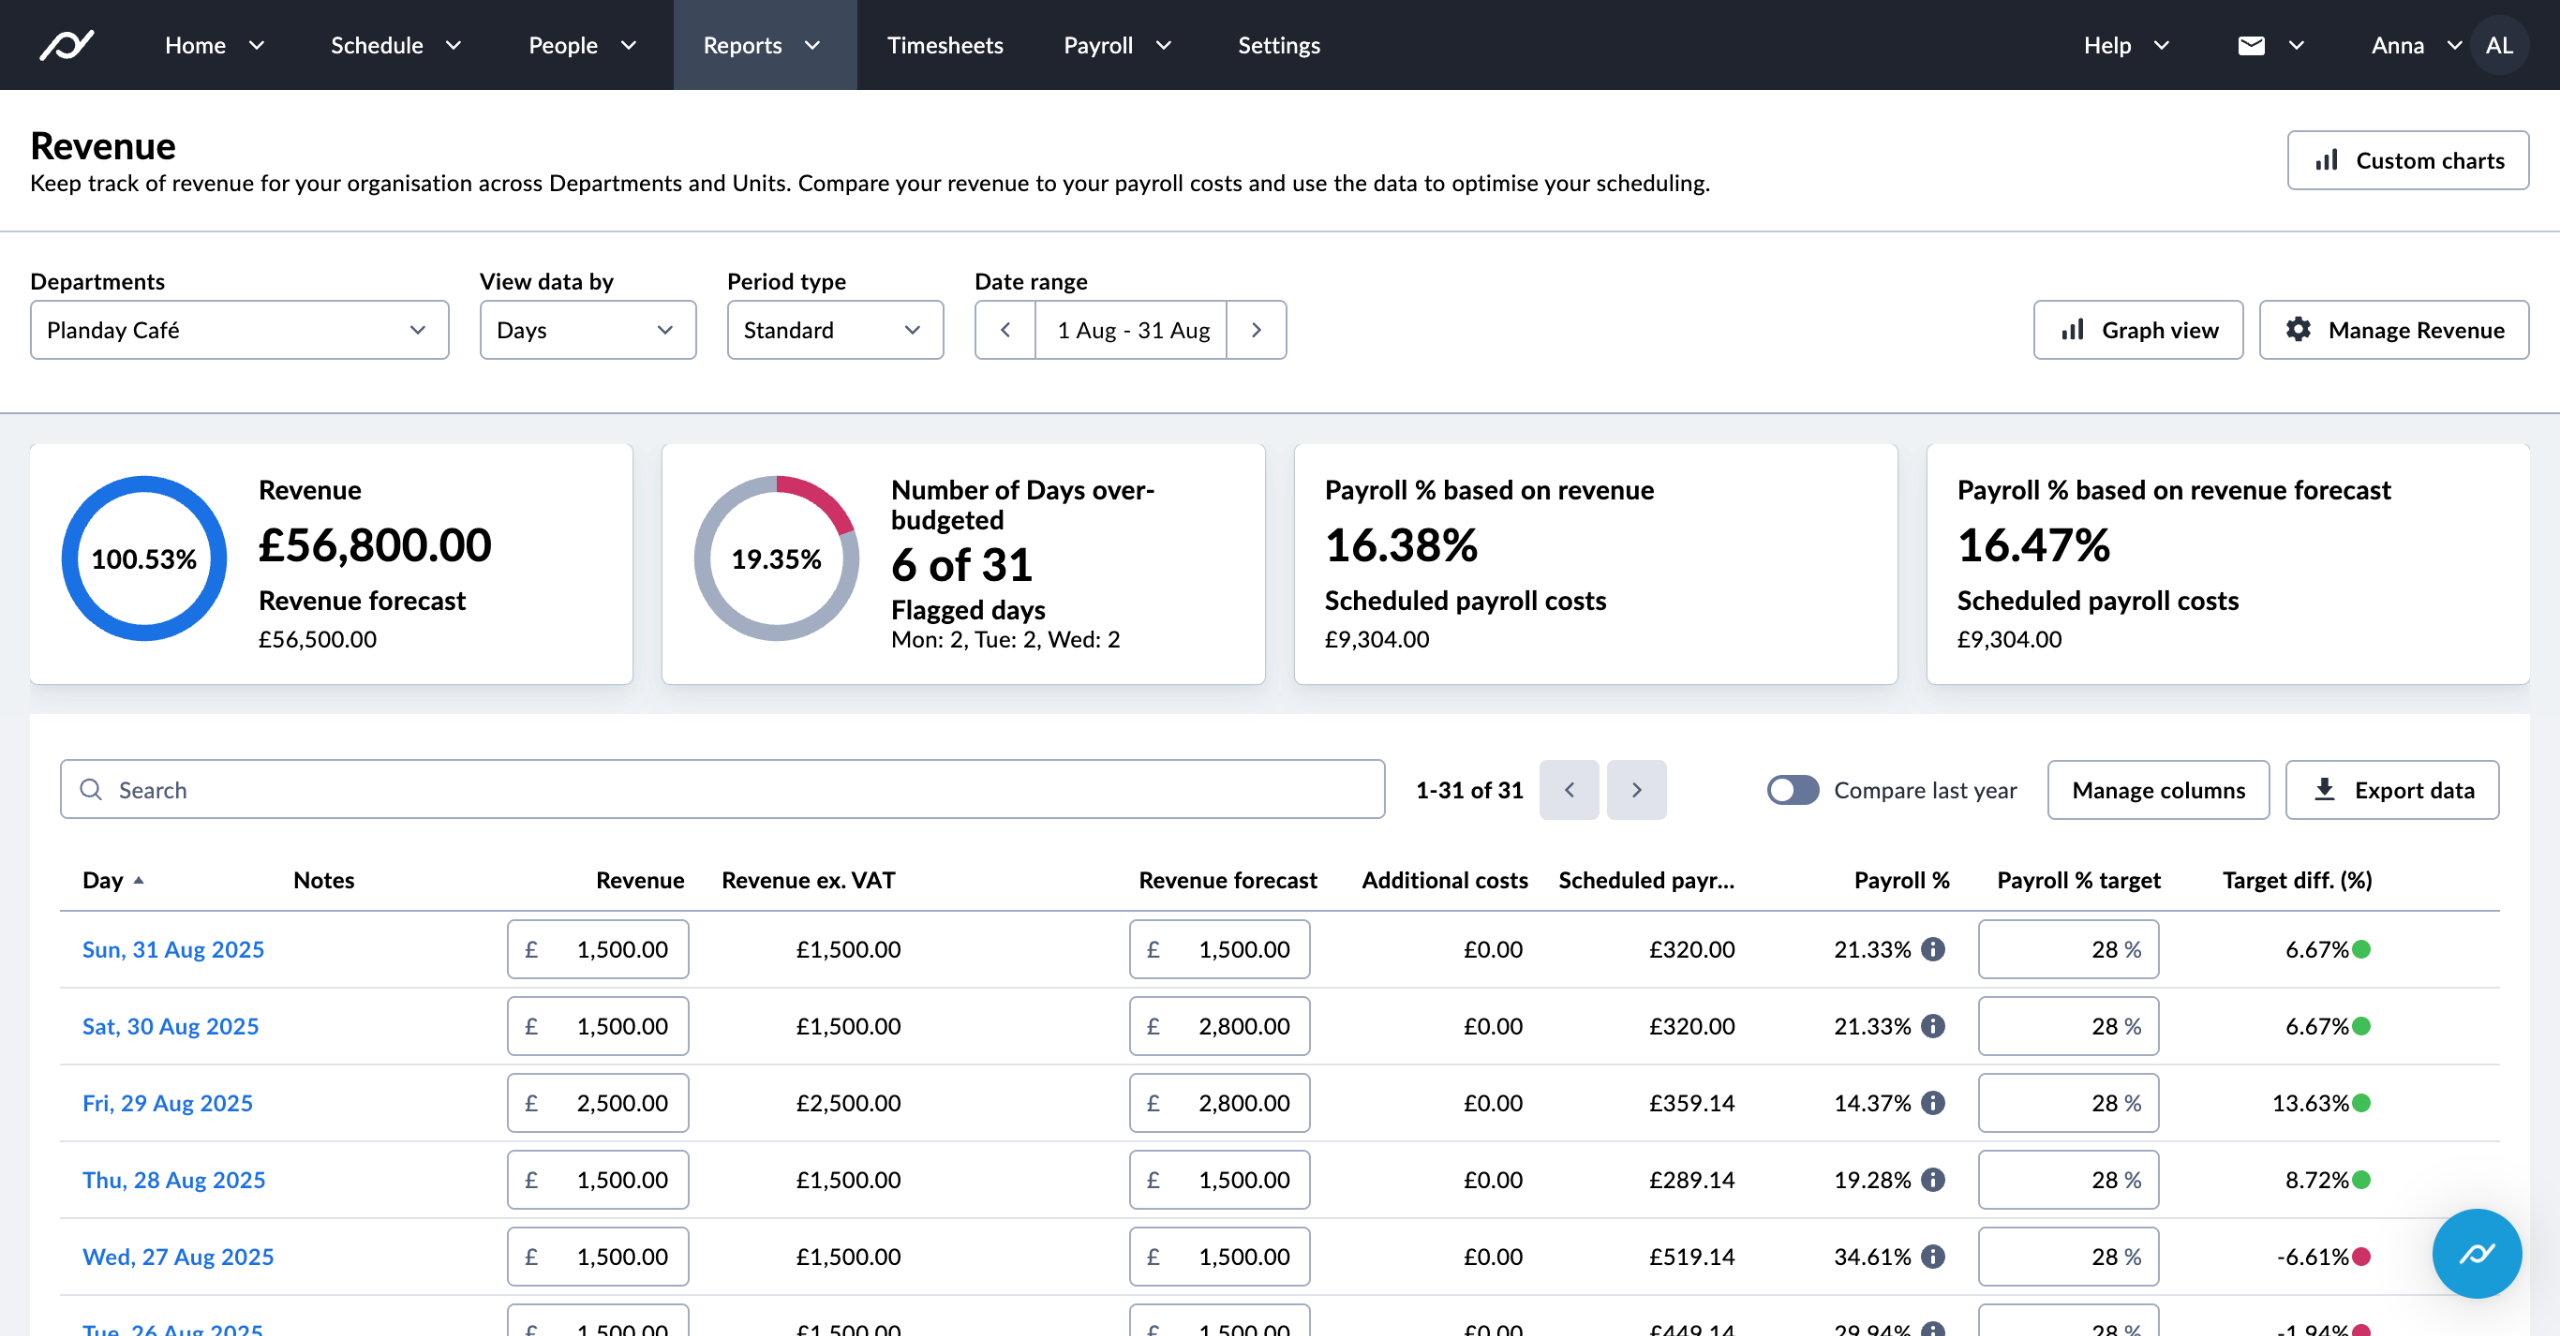The image size is (2560, 1336).
Task: Click the info icon beside 21.33% payroll
Action: point(1932,949)
